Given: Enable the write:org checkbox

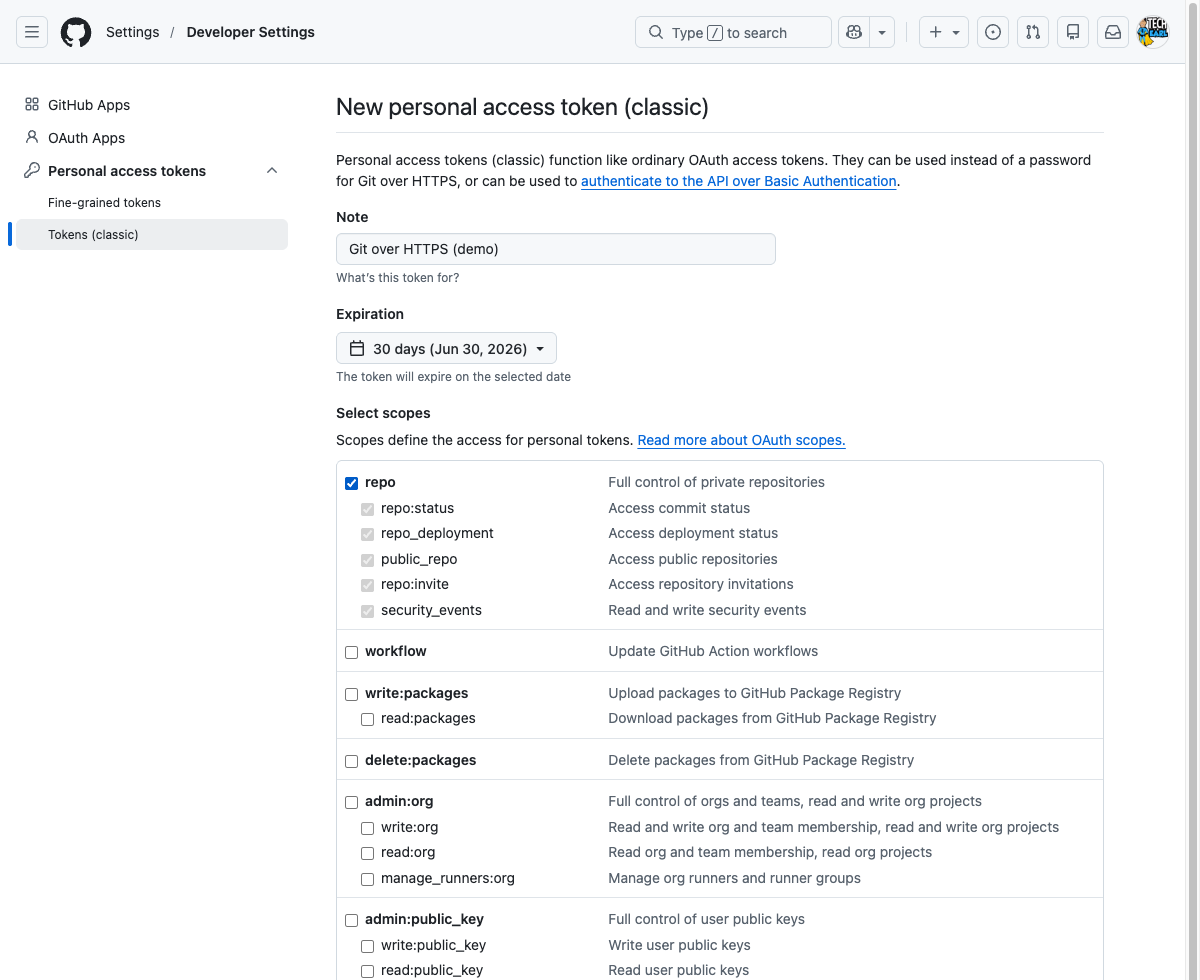Looking at the screenshot, I should (367, 828).
